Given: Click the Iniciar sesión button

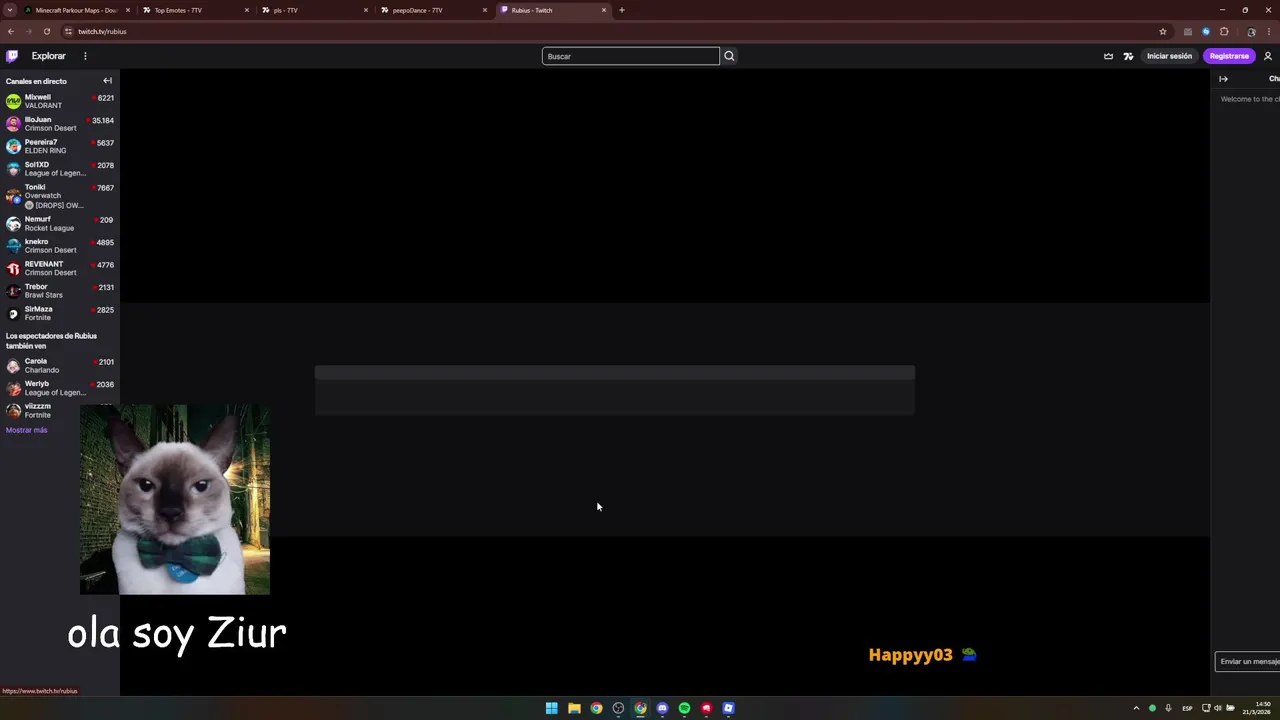Looking at the screenshot, I should (1169, 56).
